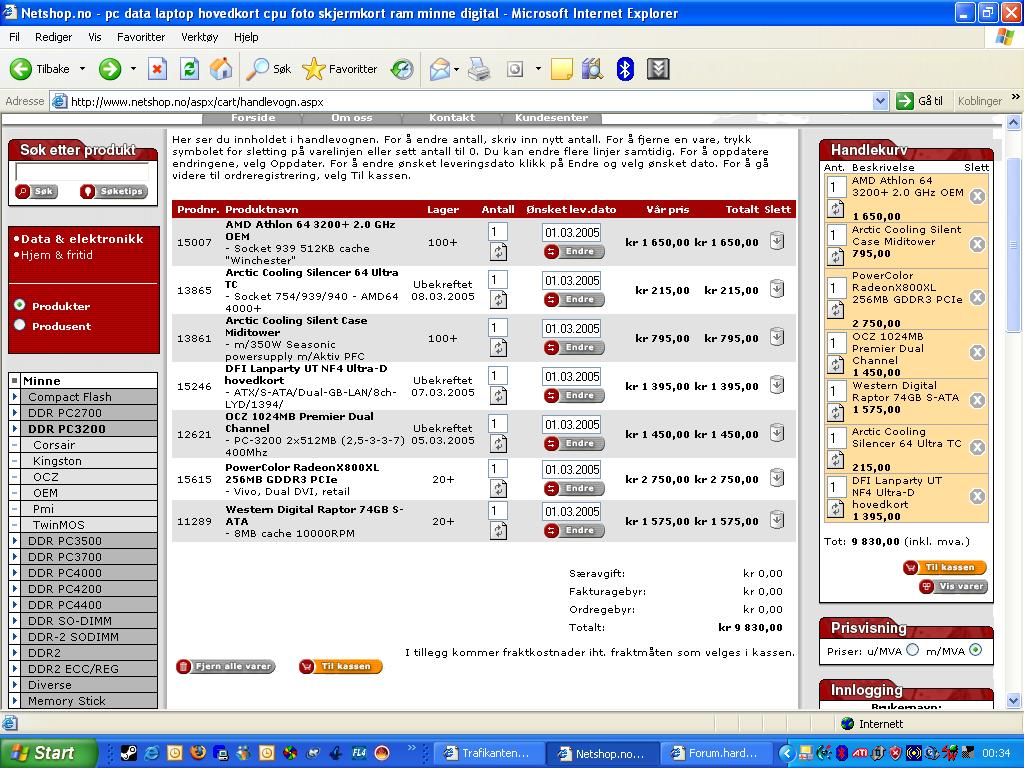Update icon under PowerColor in Handlekurv sidebar
The height and width of the screenshot is (768, 1024).
836,310
